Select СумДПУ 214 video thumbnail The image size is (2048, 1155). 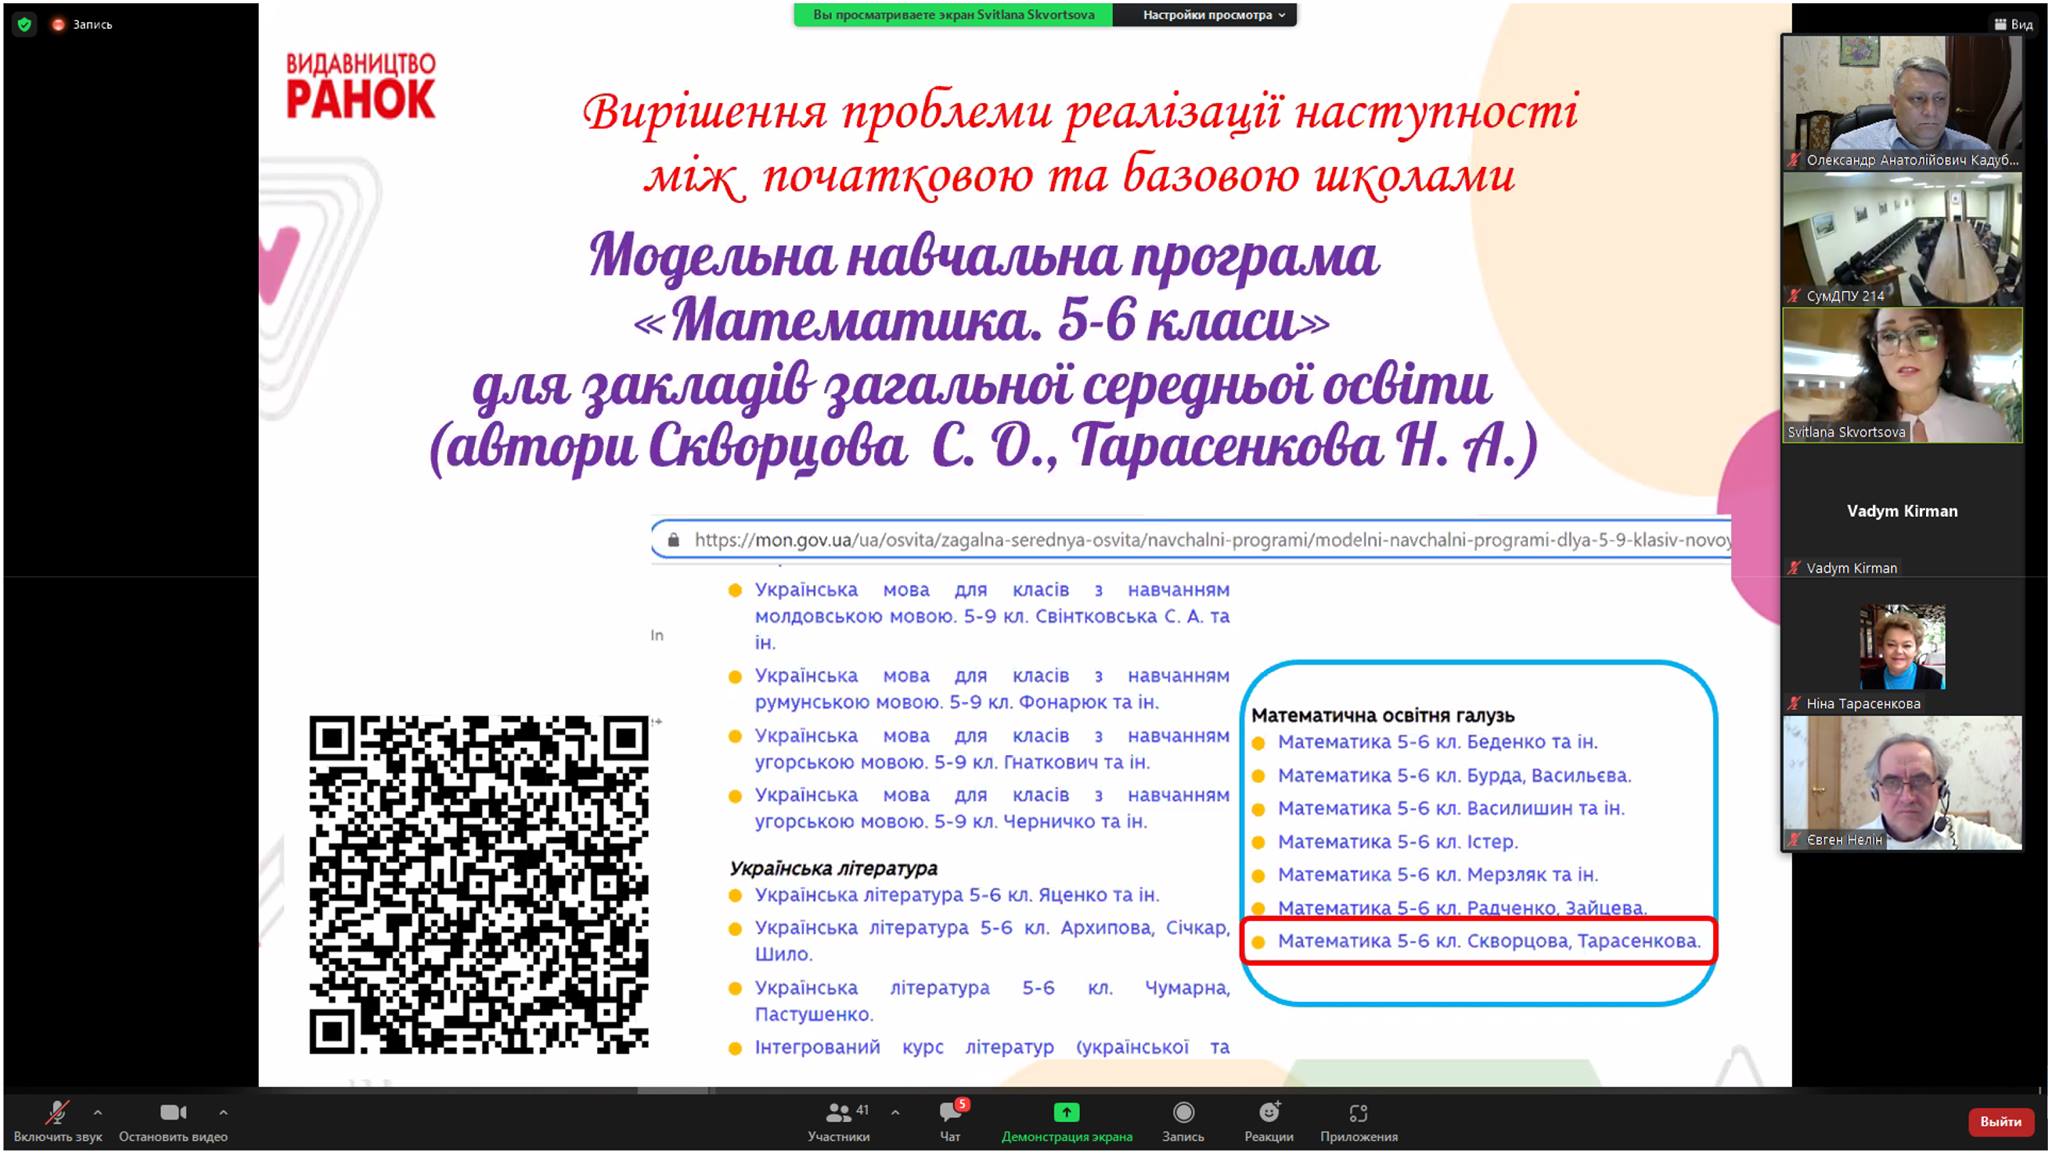pos(1902,238)
